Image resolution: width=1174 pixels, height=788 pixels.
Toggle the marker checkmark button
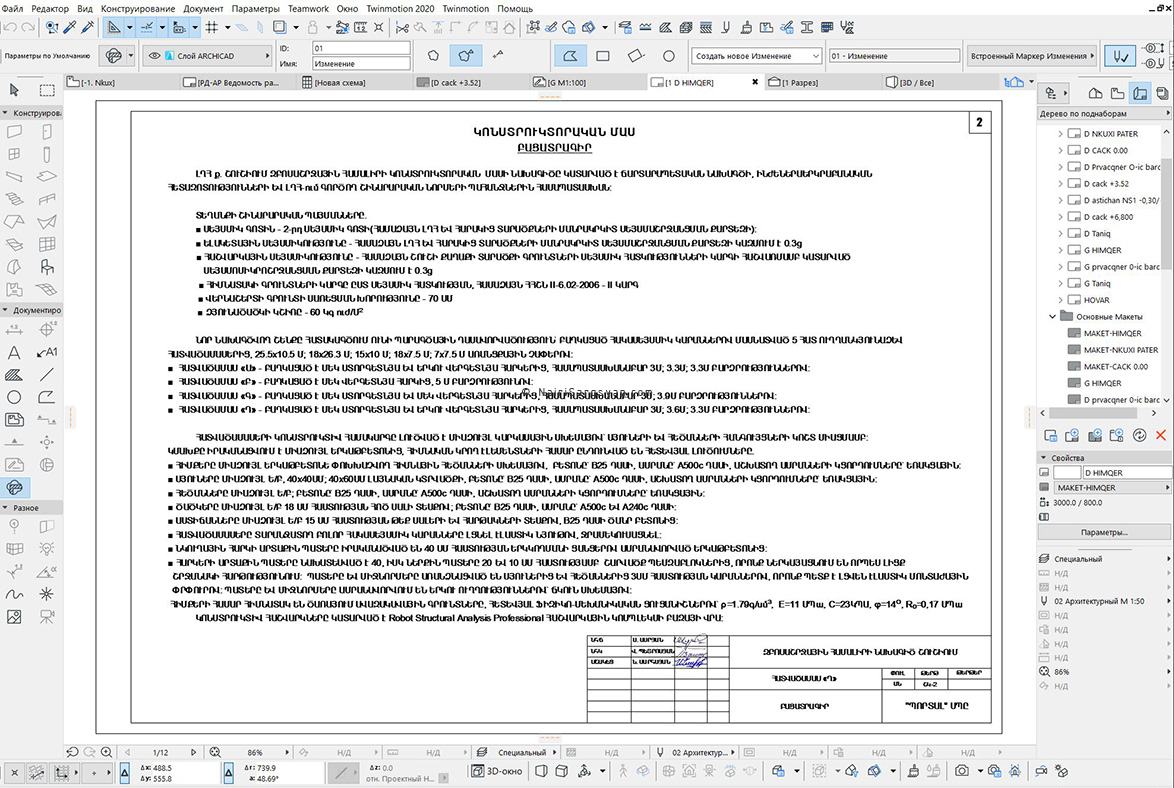point(1120,56)
